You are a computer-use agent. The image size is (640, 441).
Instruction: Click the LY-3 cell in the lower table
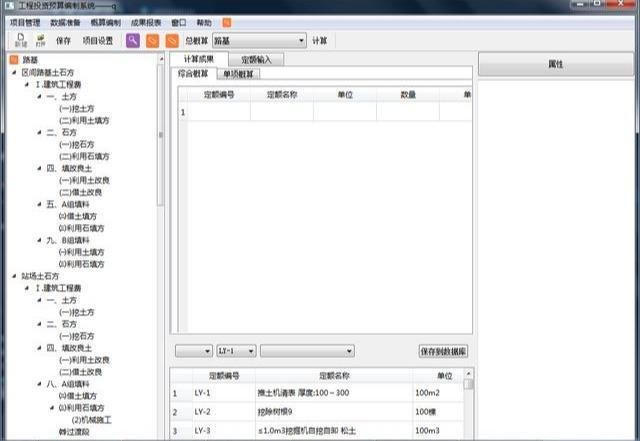(224, 430)
